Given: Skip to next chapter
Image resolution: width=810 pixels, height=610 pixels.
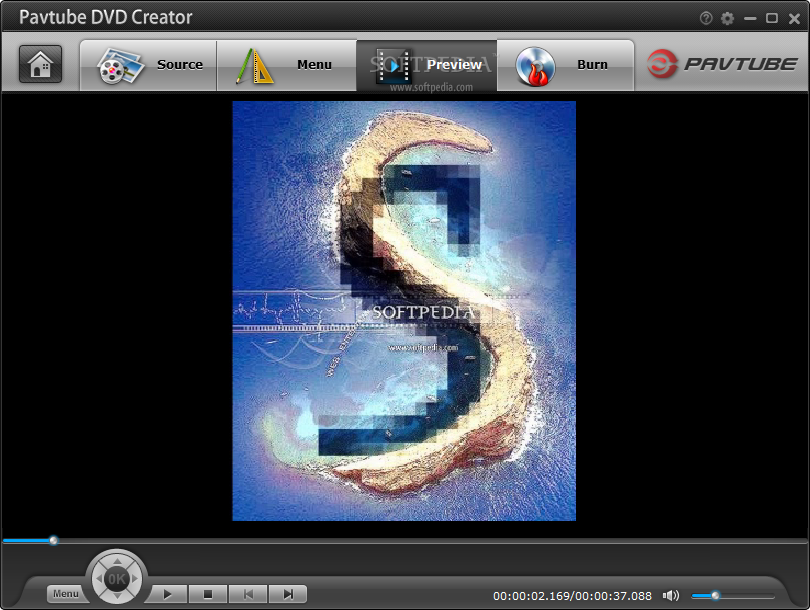Looking at the screenshot, I should tap(288, 595).
